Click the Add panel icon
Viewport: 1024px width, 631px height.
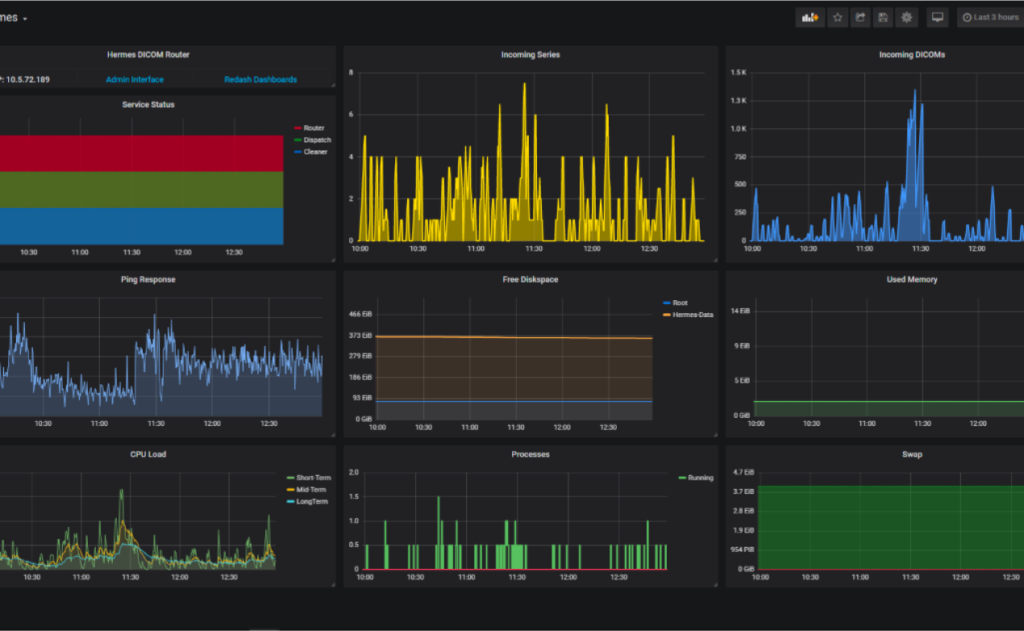coord(810,17)
